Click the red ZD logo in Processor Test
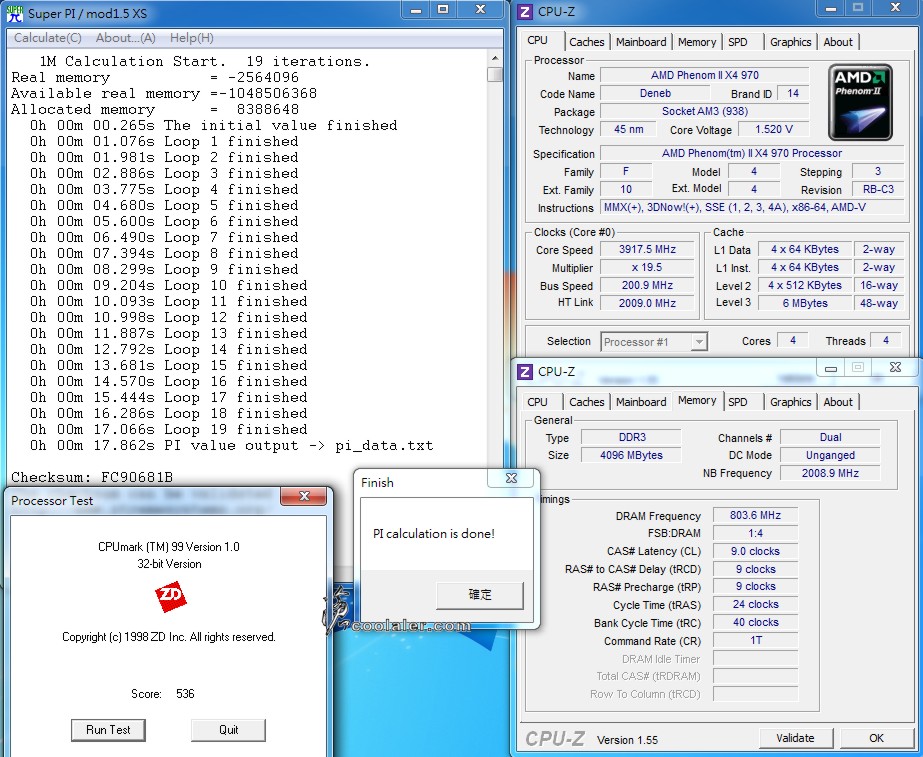 click(171, 596)
